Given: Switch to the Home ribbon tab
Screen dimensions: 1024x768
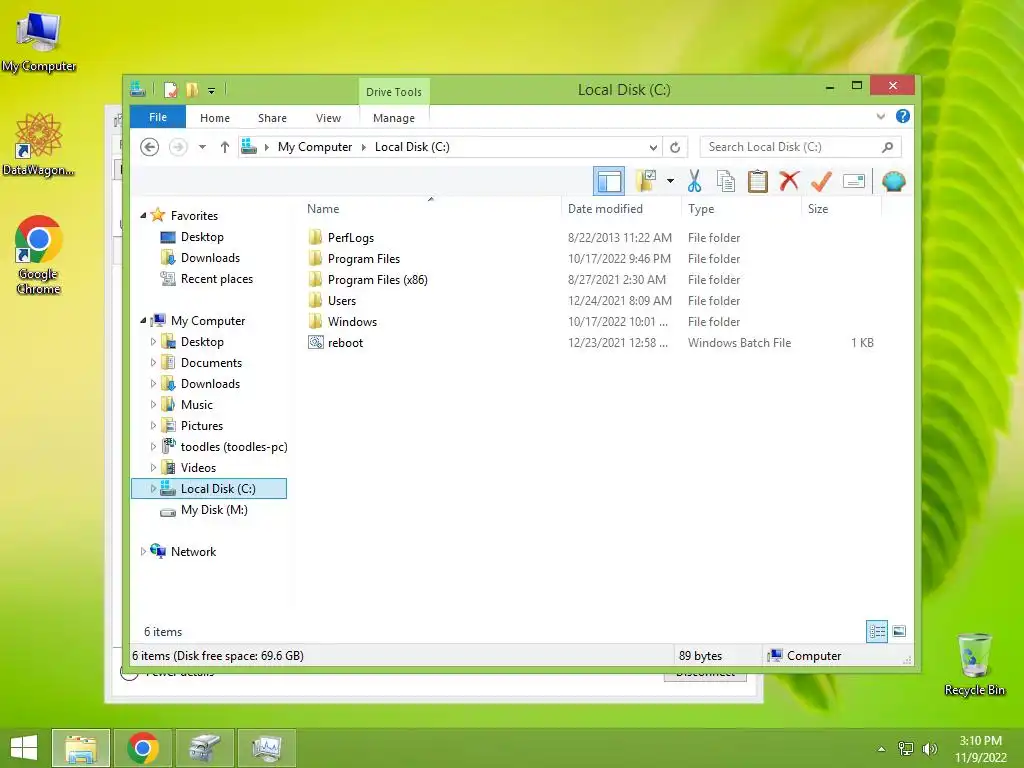Looking at the screenshot, I should click(x=215, y=118).
